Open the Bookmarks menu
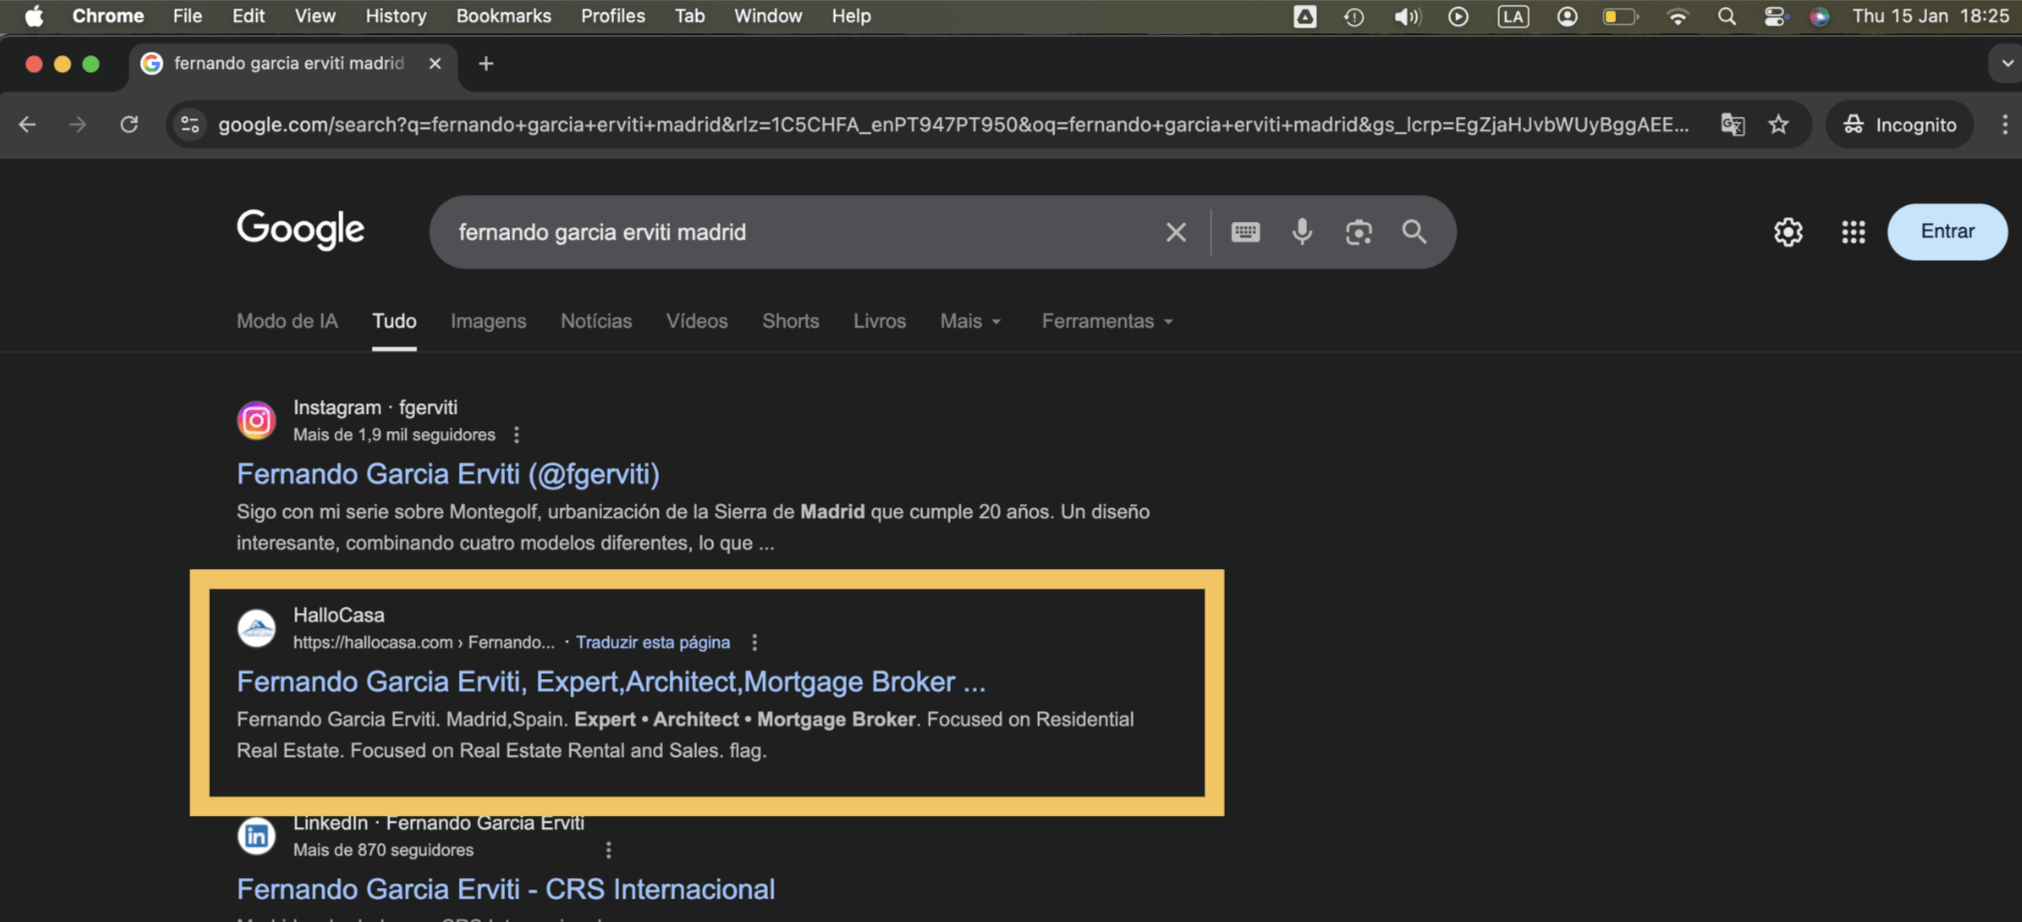This screenshot has height=922, width=2022. tap(503, 16)
